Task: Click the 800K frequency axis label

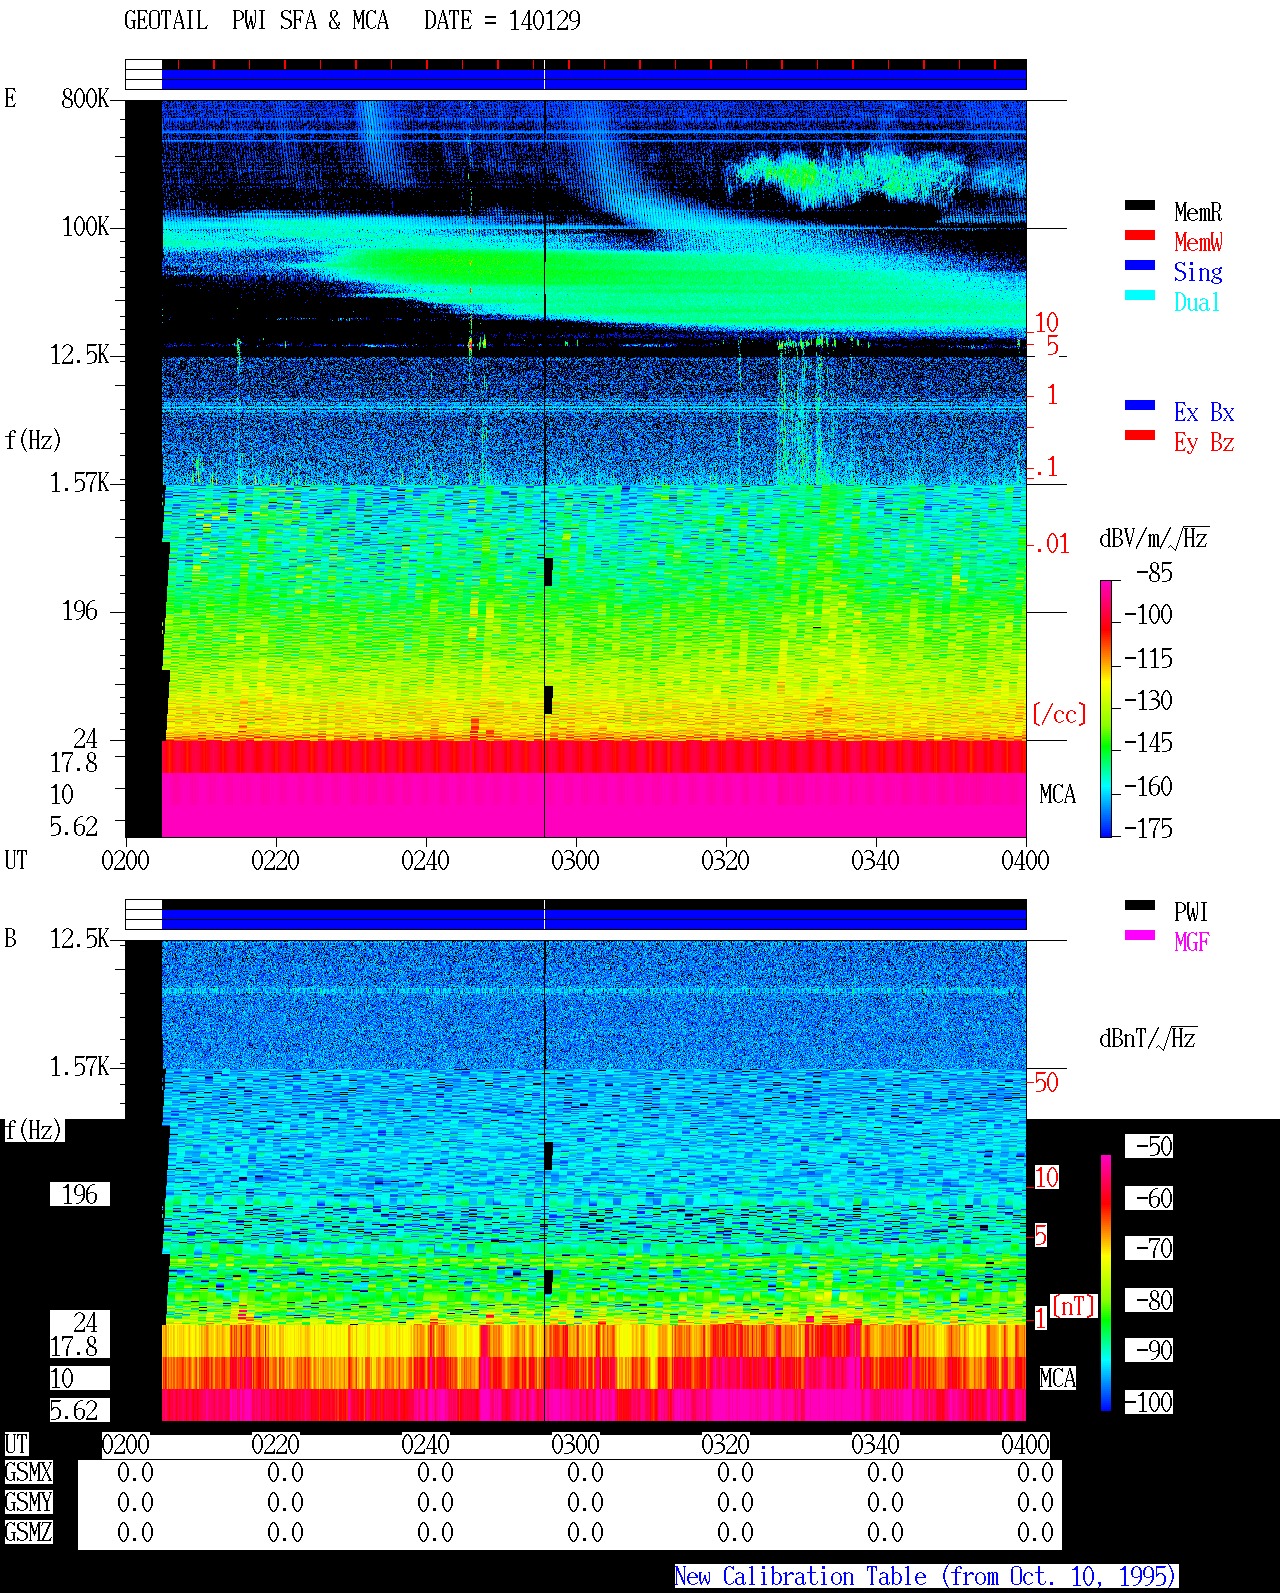Action: point(85,99)
